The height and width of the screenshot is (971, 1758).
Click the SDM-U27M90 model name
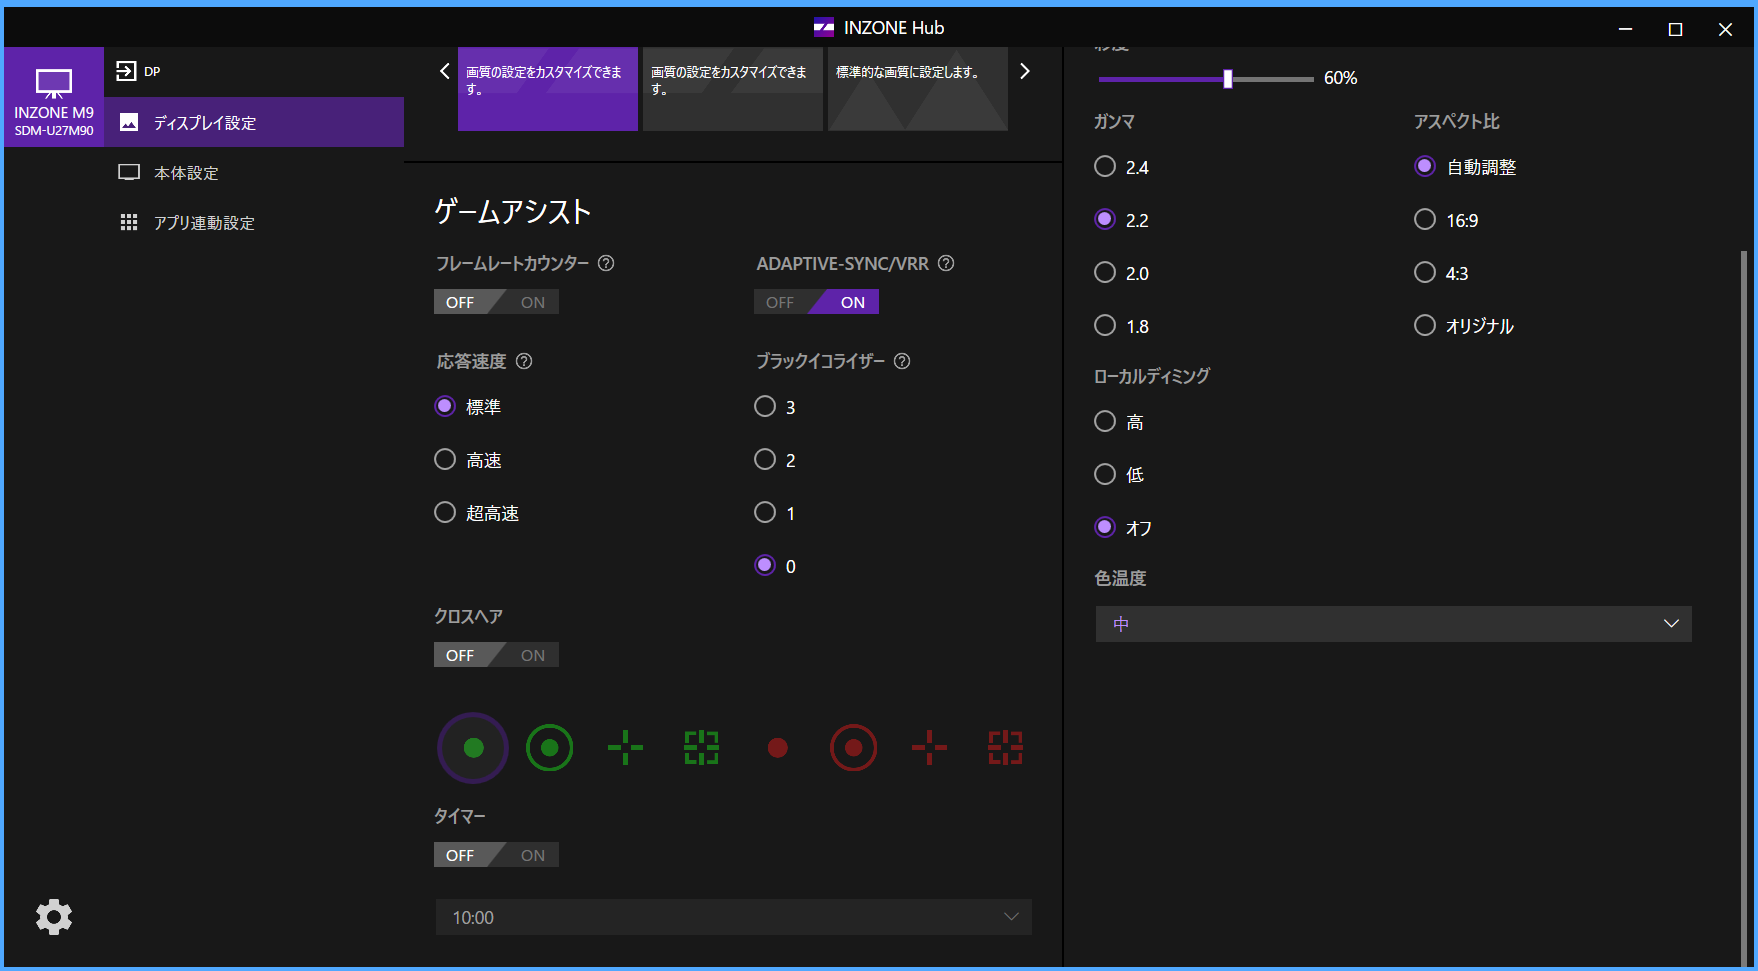[x=54, y=131]
